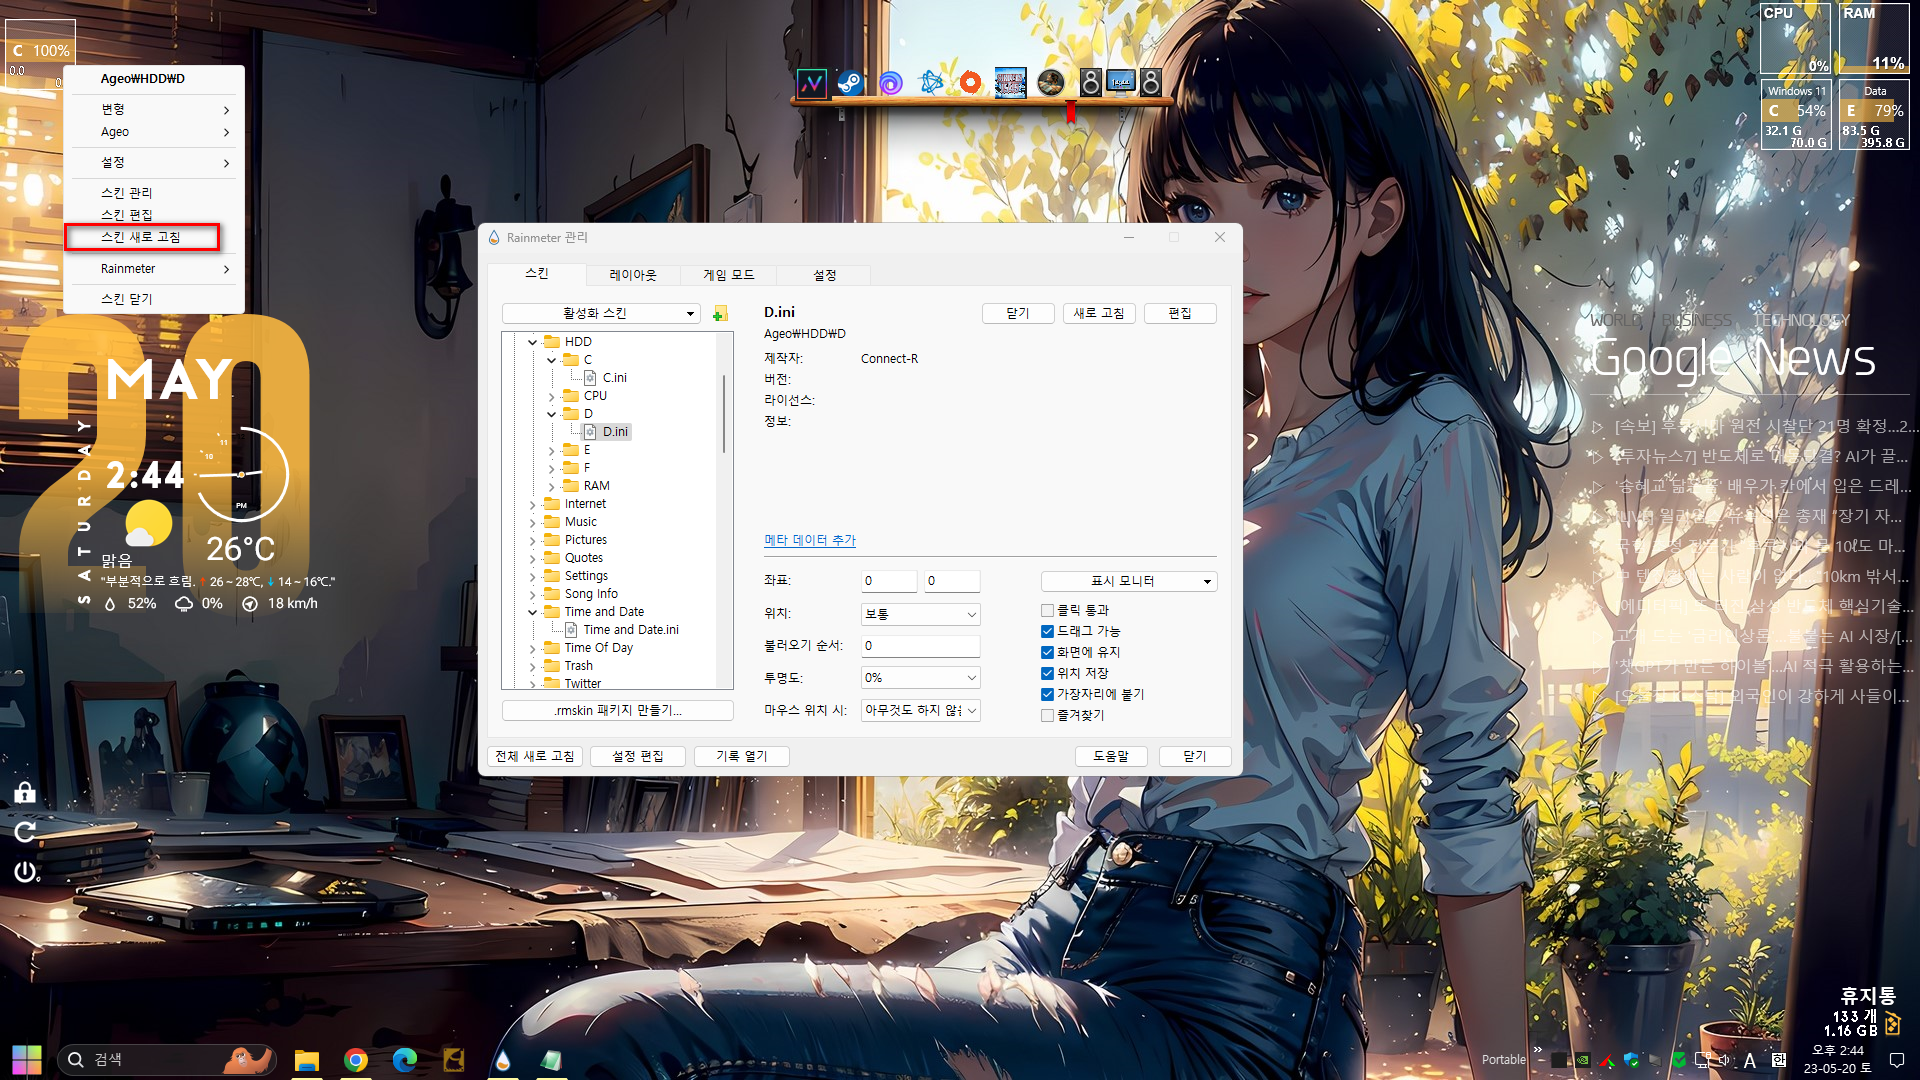Image resolution: width=1920 pixels, height=1080 pixels.
Task: Click the 새로 고침 button for D.ini
Action: point(1098,313)
